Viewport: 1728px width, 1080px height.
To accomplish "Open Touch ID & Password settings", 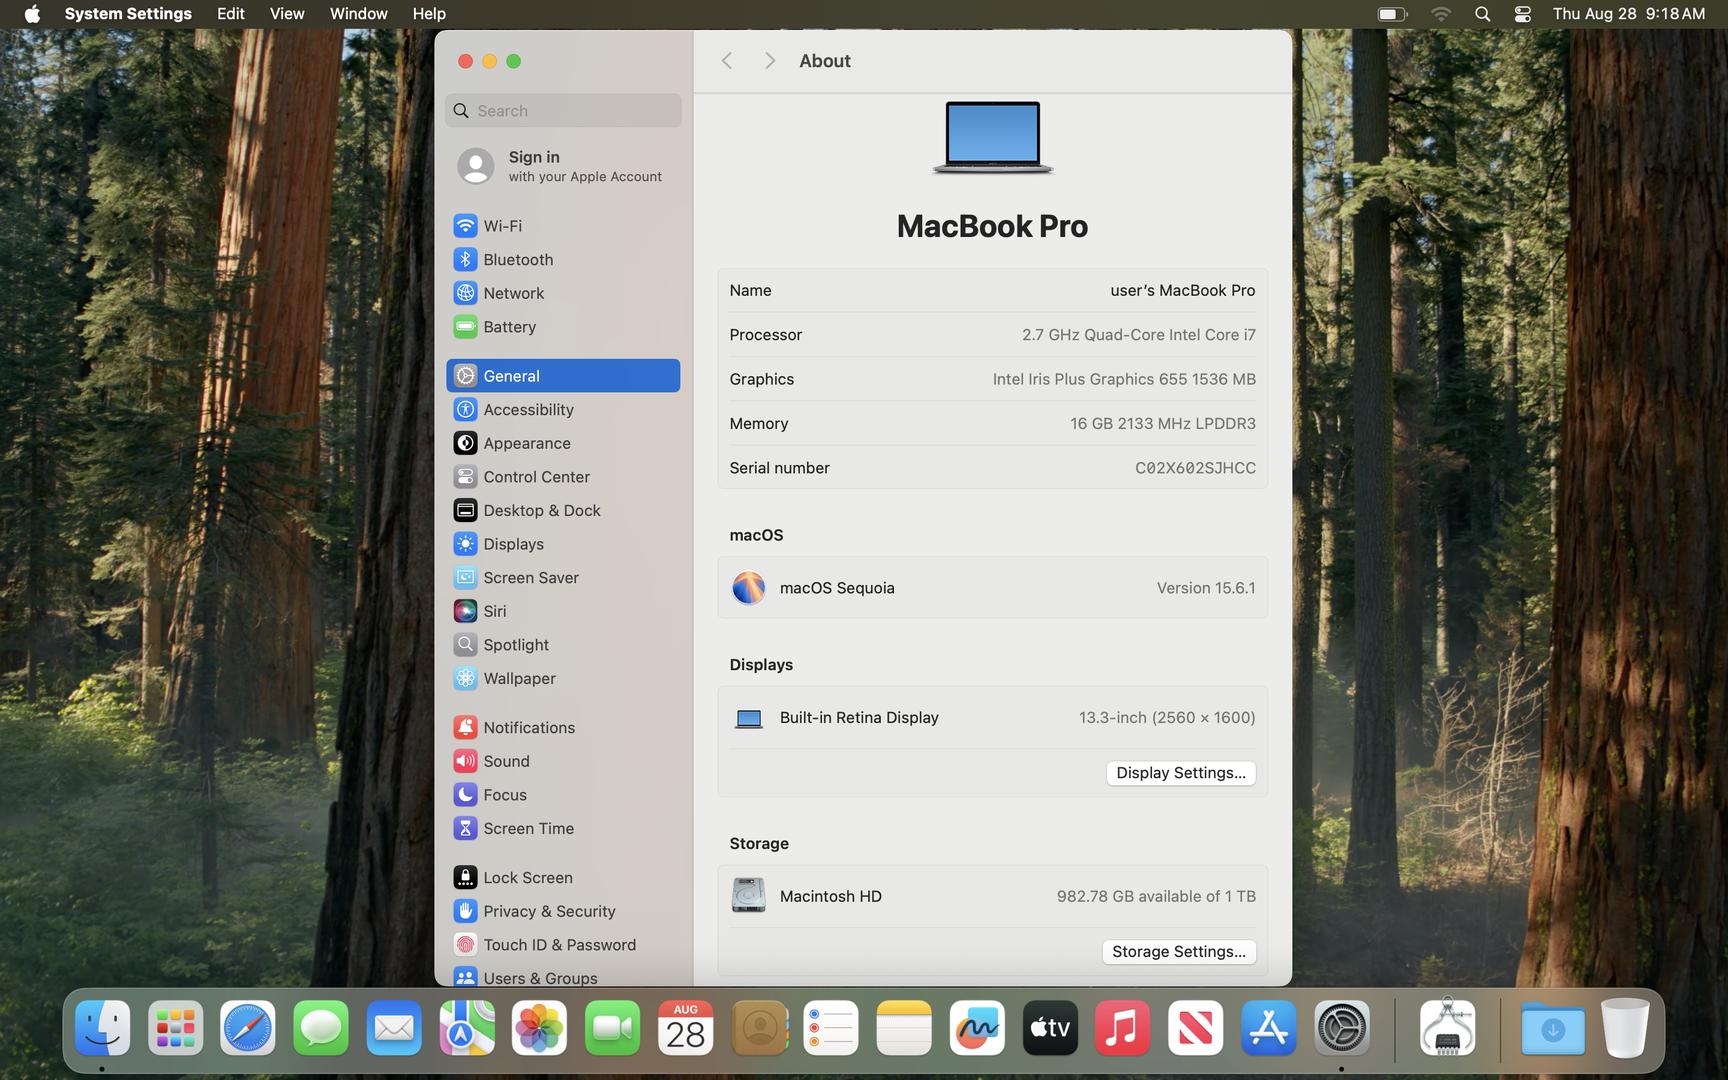I will (563, 945).
